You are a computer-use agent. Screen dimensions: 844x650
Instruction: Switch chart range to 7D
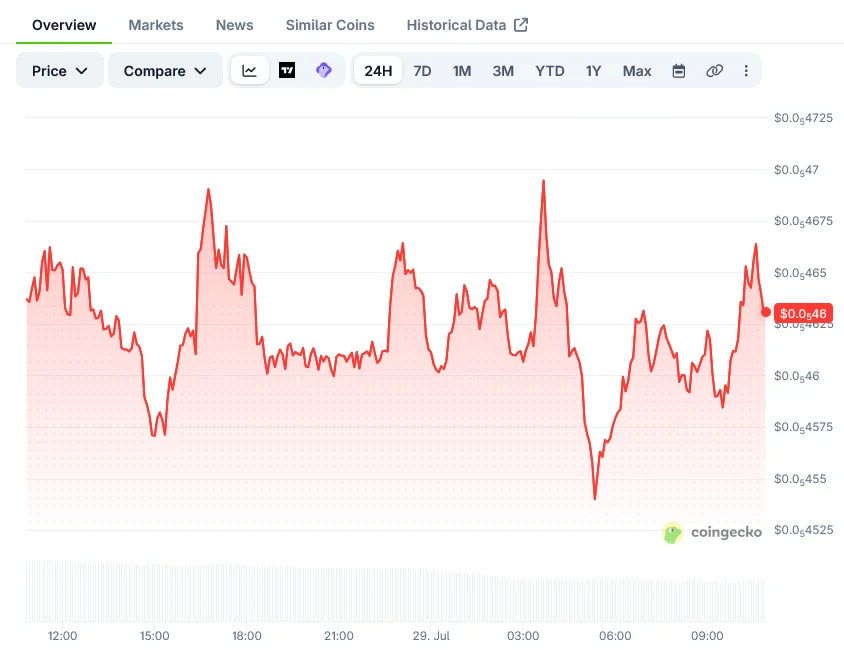click(422, 71)
